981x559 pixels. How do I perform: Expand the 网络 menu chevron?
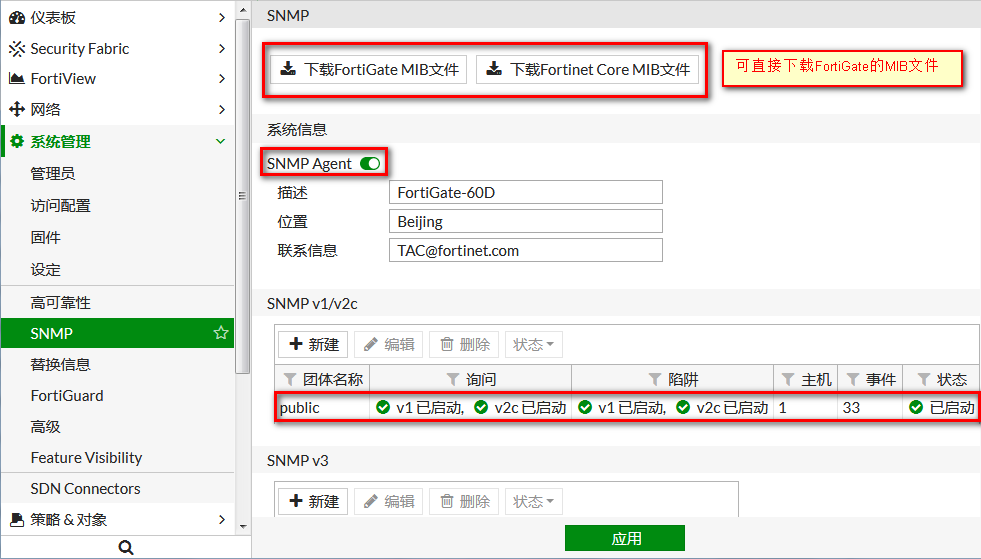pyautogui.click(x=221, y=109)
